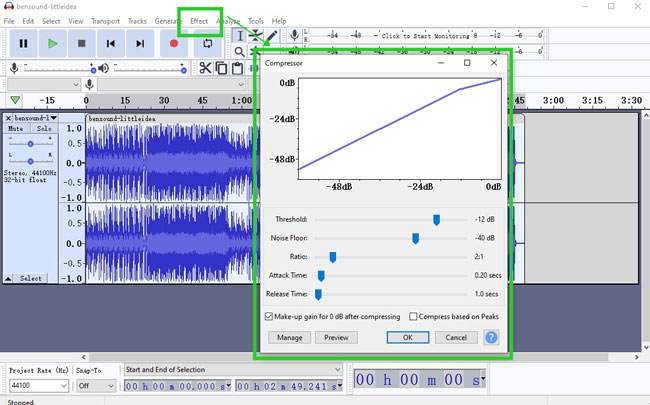650x405 pixels.
Task: Click the Threshold slider handle
Action: click(436, 219)
